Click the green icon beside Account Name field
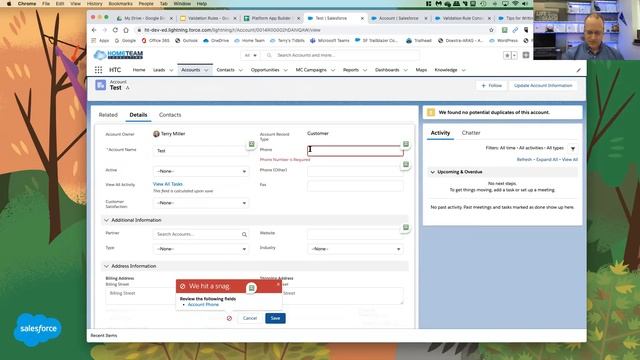Viewport: 640px width, 360px height. 251,144
